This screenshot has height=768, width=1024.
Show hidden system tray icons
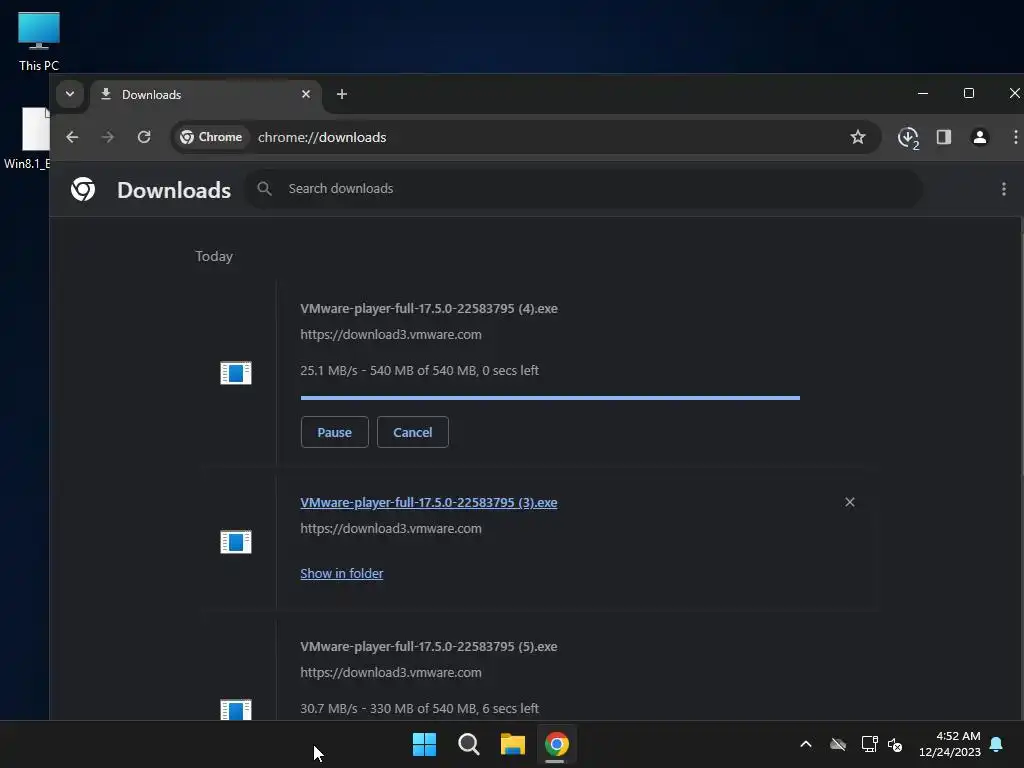click(806, 744)
